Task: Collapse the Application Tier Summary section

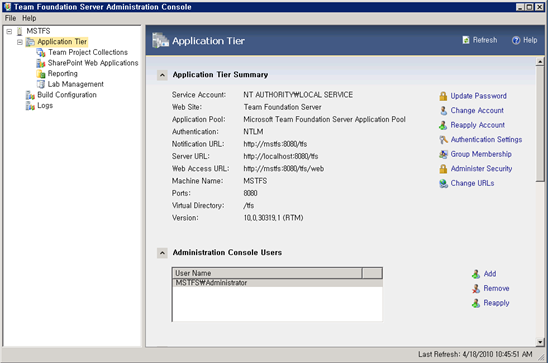Action: pos(162,75)
